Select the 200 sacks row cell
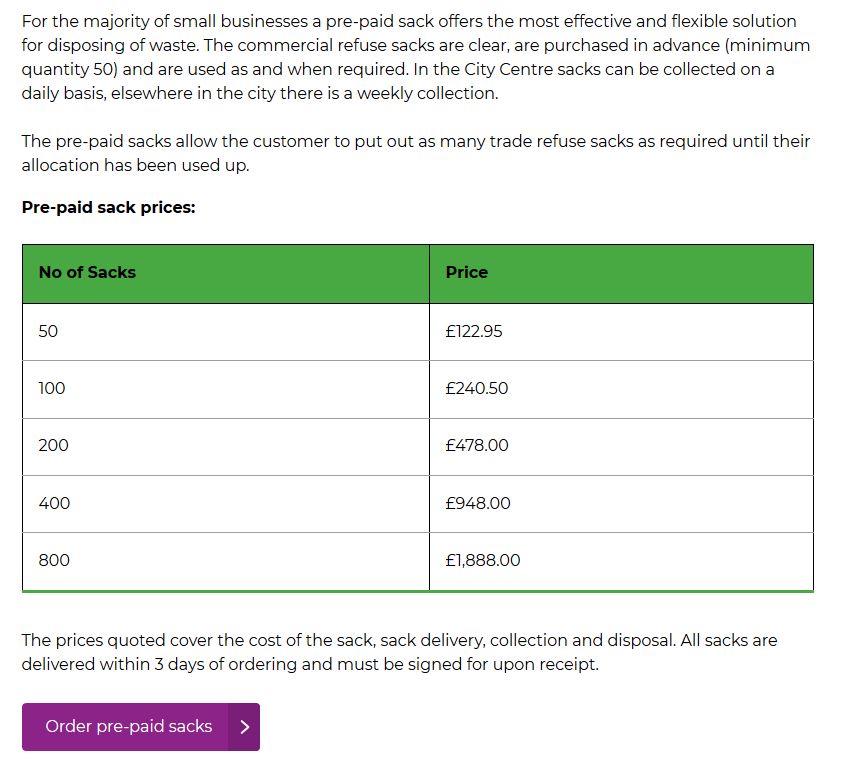842x767 pixels. pyautogui.click(x=226, y=447)
